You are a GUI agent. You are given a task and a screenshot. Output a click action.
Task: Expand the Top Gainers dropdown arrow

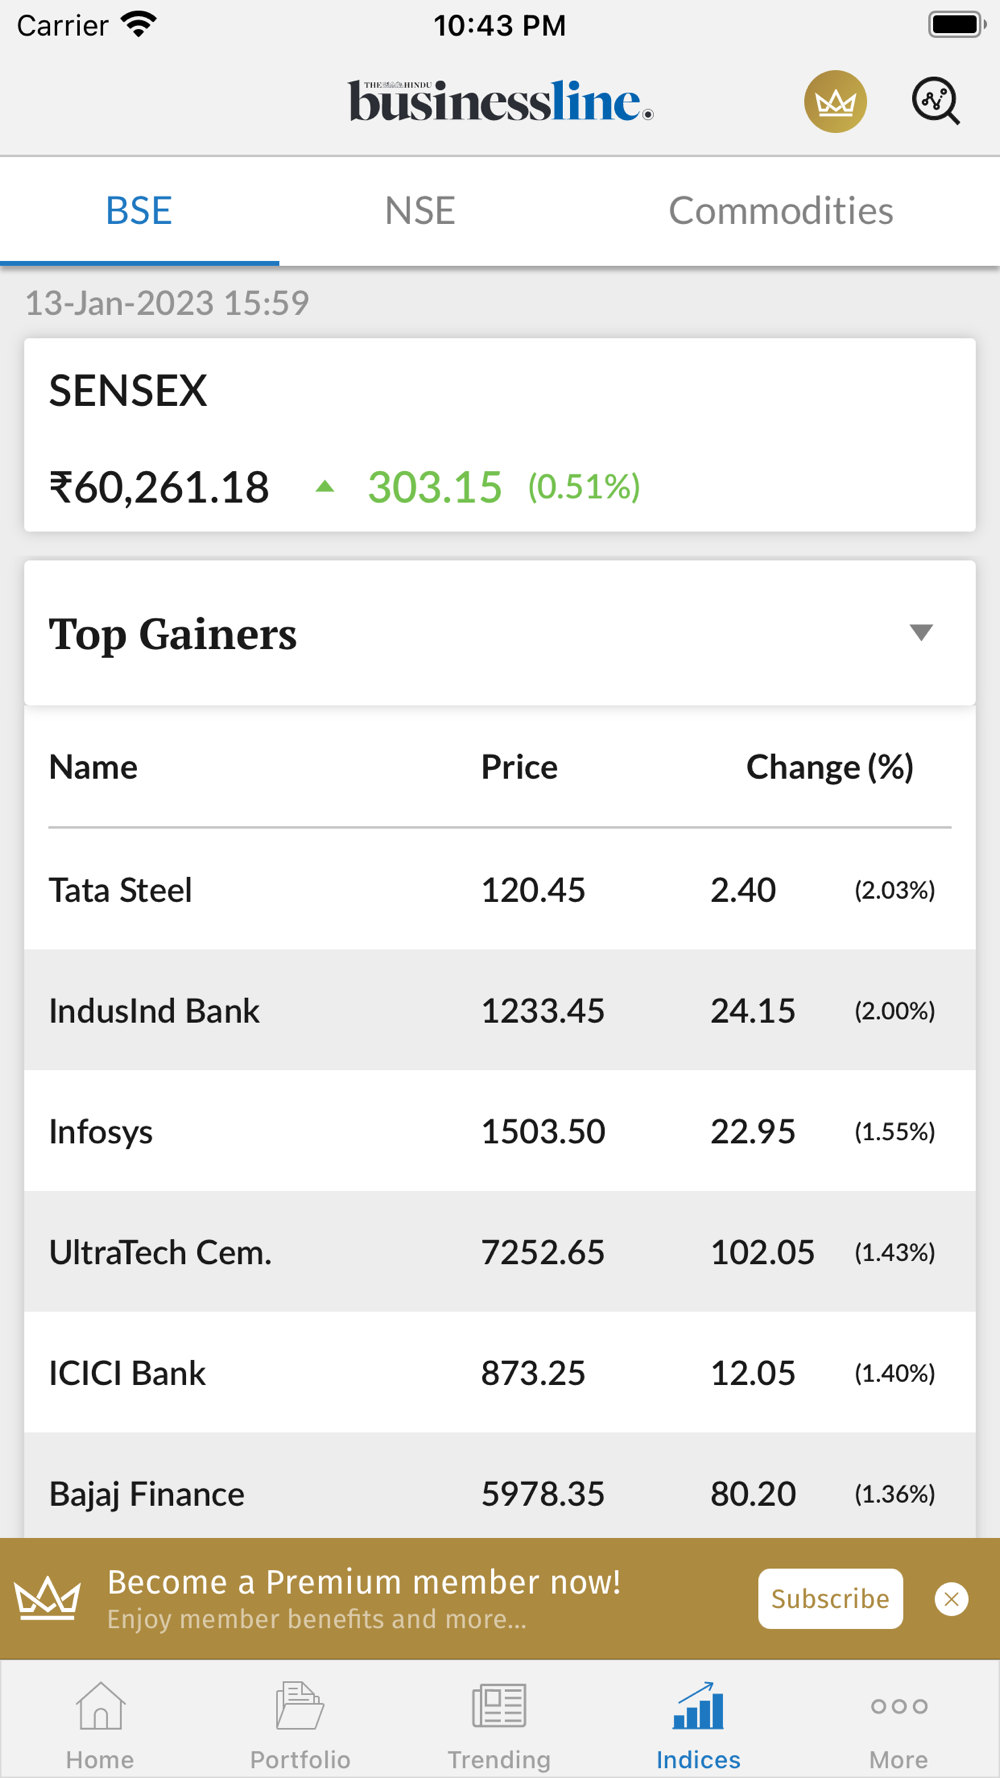pyautogui.click(x=921, y=632)
